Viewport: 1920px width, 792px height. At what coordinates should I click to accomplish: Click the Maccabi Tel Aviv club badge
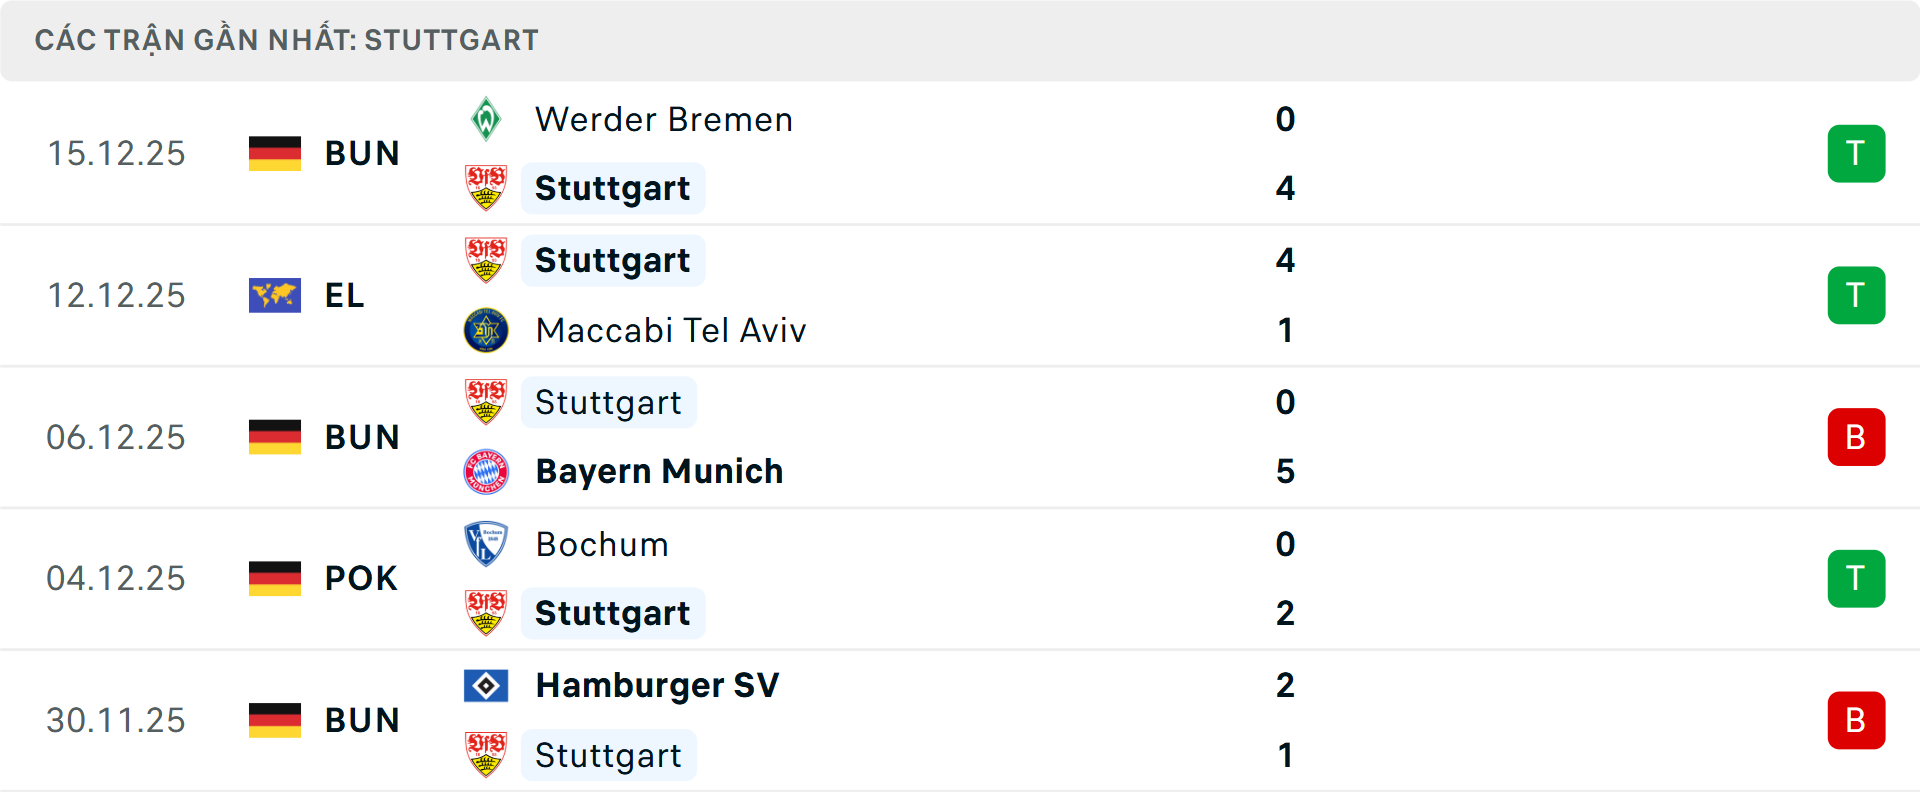click(x=487, y=329)
